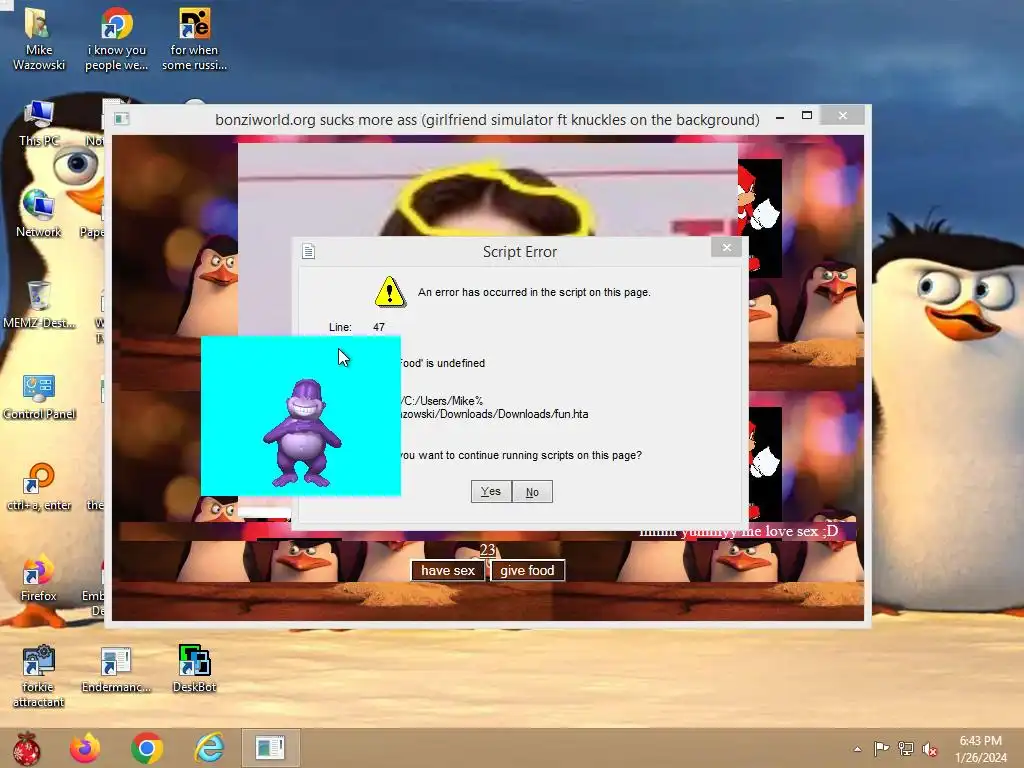The image size is (1024, 768).
Task: Open the clock showing 6:43 PM
Action: 980,749
